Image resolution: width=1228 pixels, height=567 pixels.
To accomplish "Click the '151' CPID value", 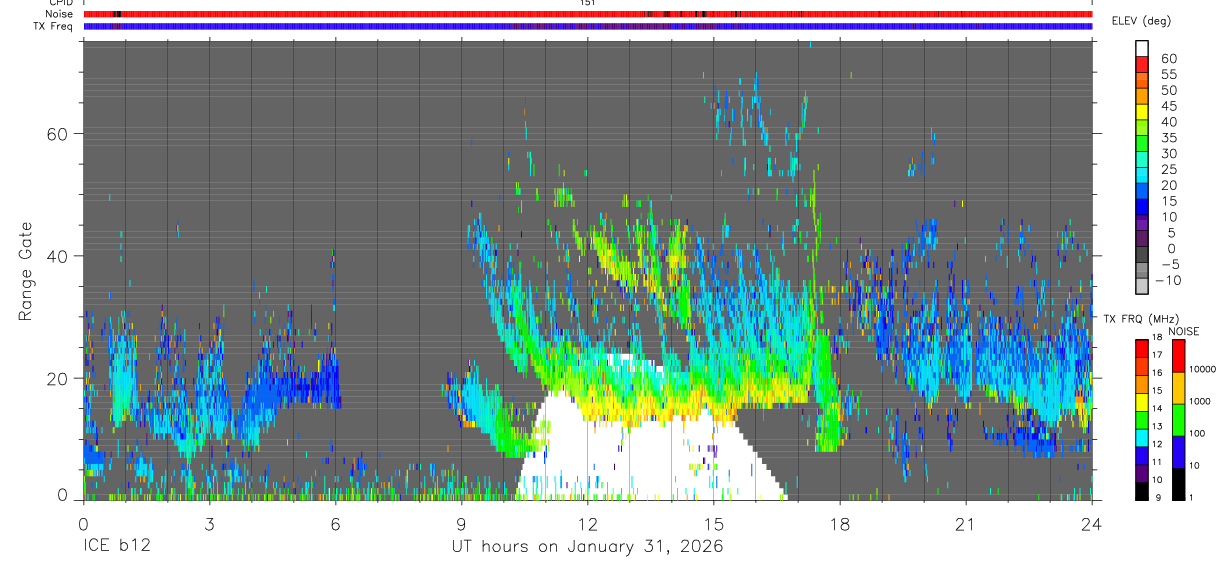I will [587, 3].
